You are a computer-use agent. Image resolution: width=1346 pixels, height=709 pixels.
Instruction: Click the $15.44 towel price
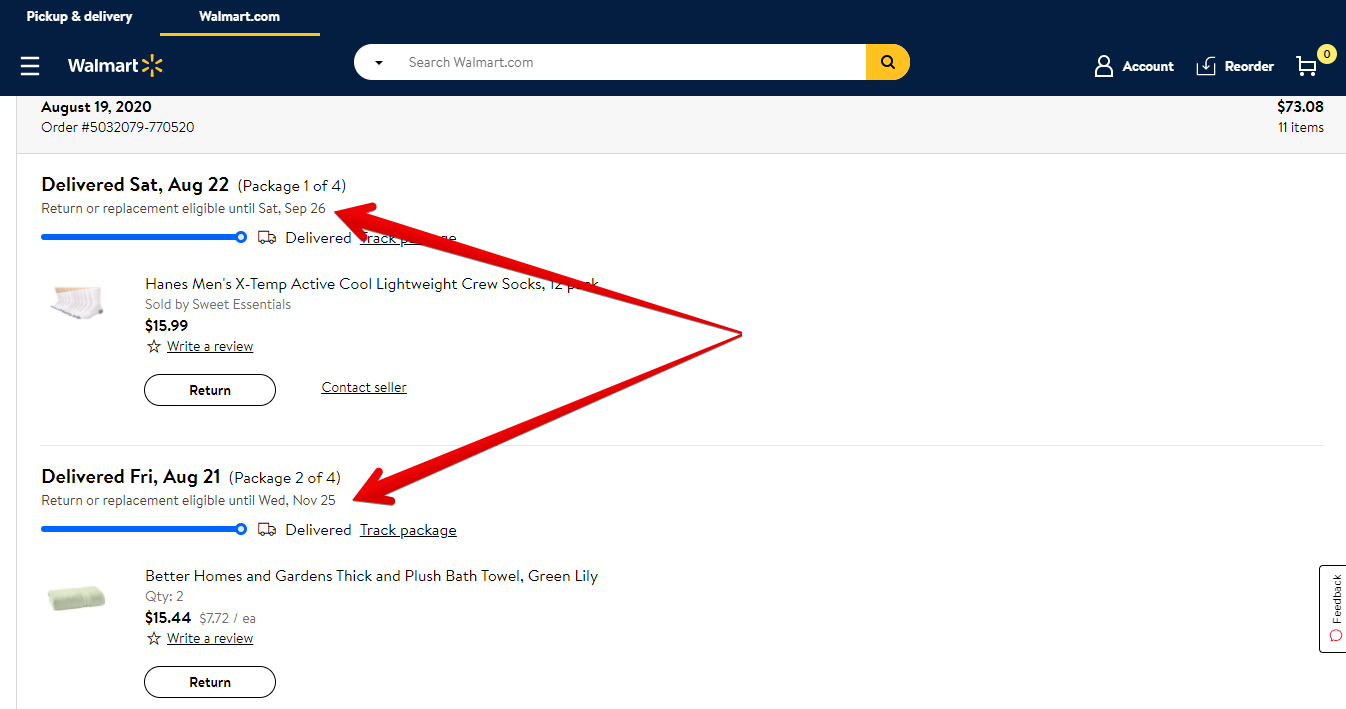pyautogui.click(x=168, y=618)
